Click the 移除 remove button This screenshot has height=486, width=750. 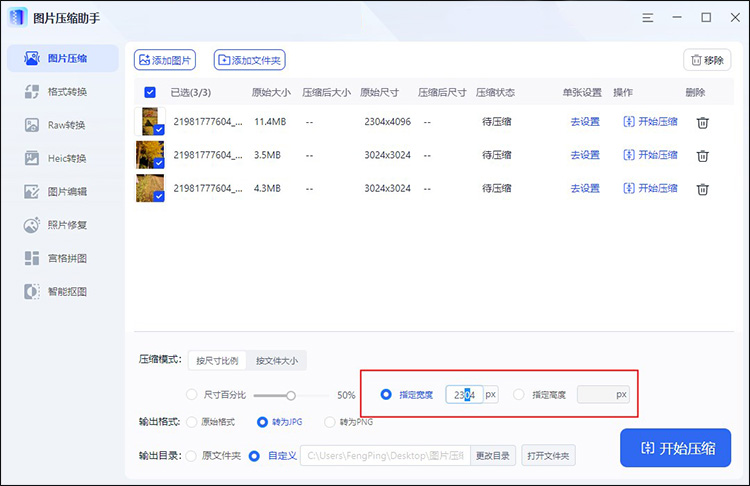pos(707,60)
